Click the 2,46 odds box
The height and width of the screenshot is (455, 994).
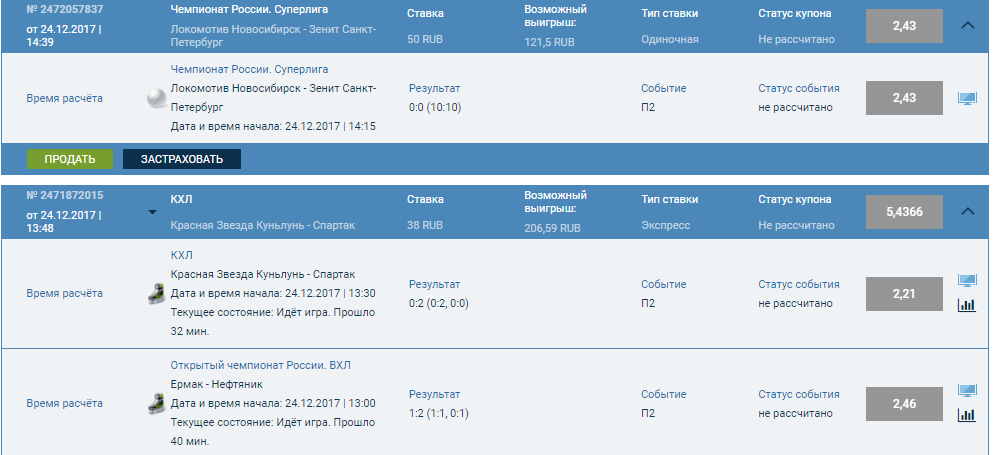(904, 403)
